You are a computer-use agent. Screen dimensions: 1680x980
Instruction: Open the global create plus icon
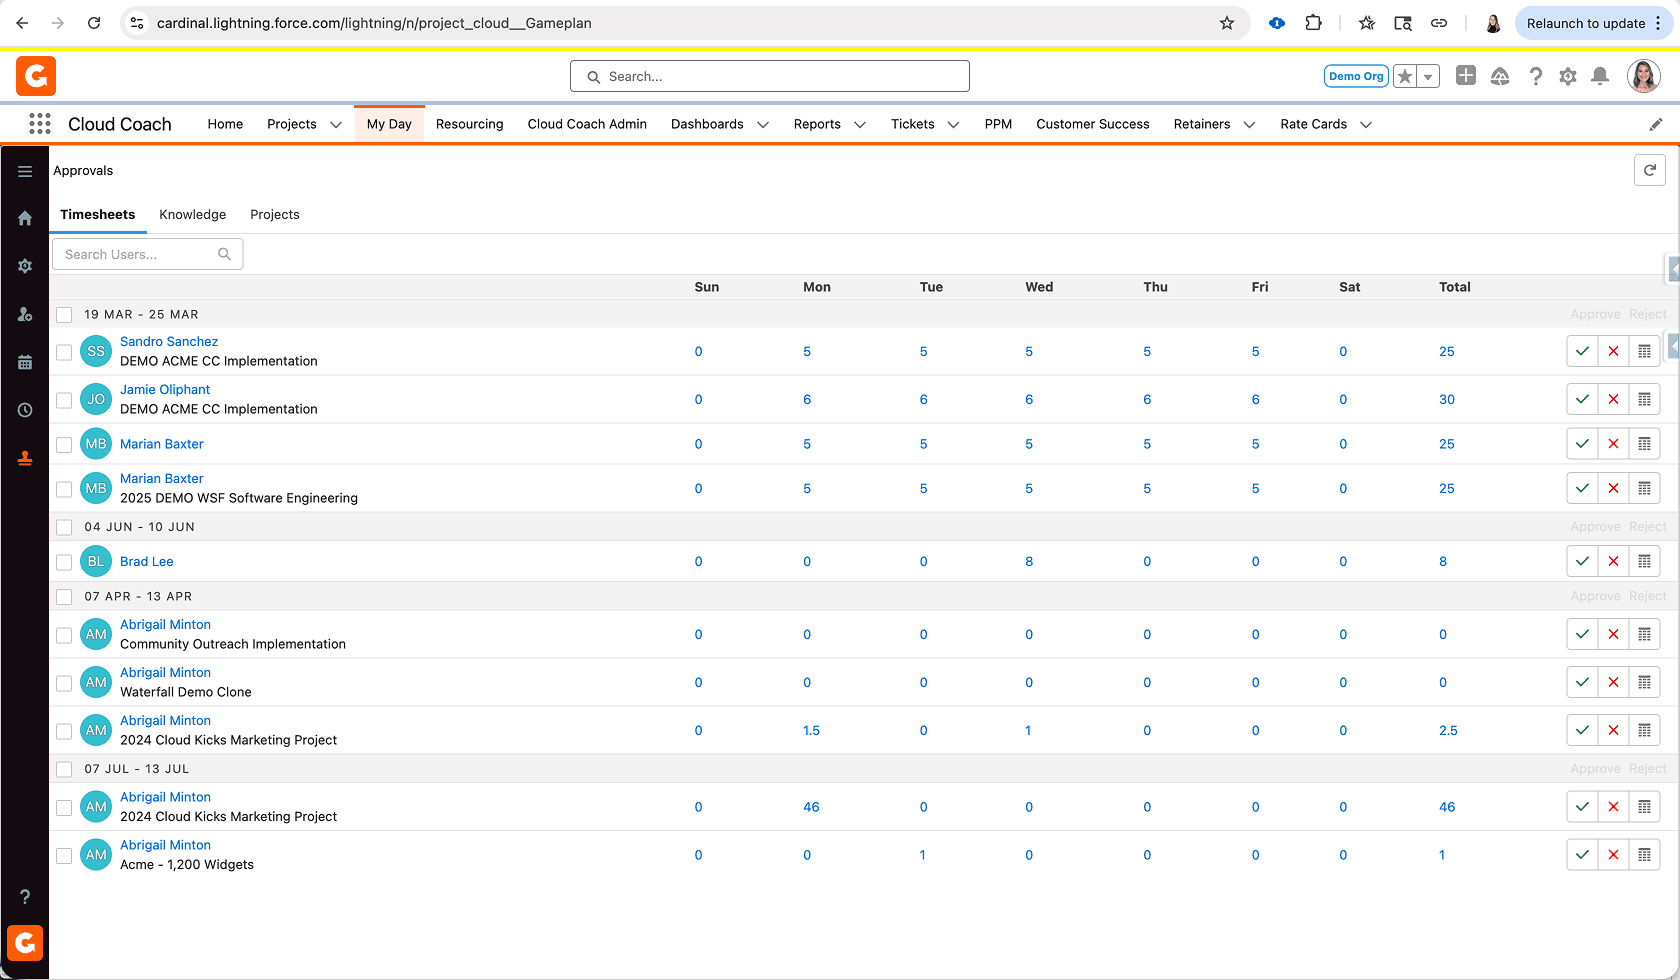coord(1466,75)
